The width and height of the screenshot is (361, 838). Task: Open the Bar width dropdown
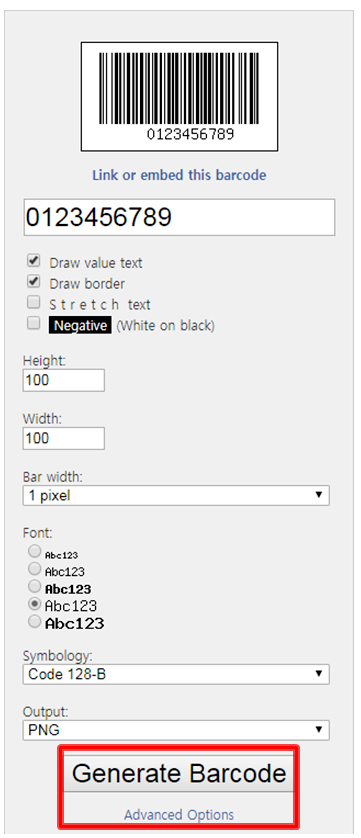click(x=176, y=495)
